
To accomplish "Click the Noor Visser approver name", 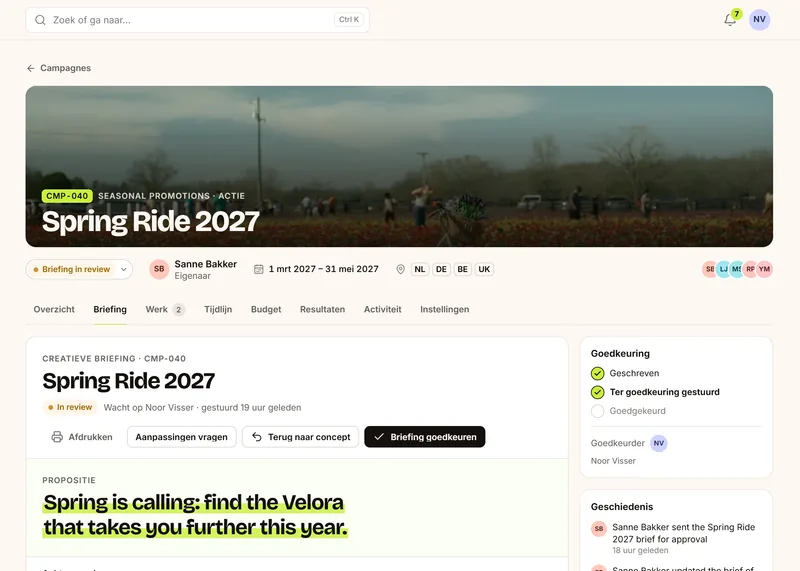I will tap(613, 461).
